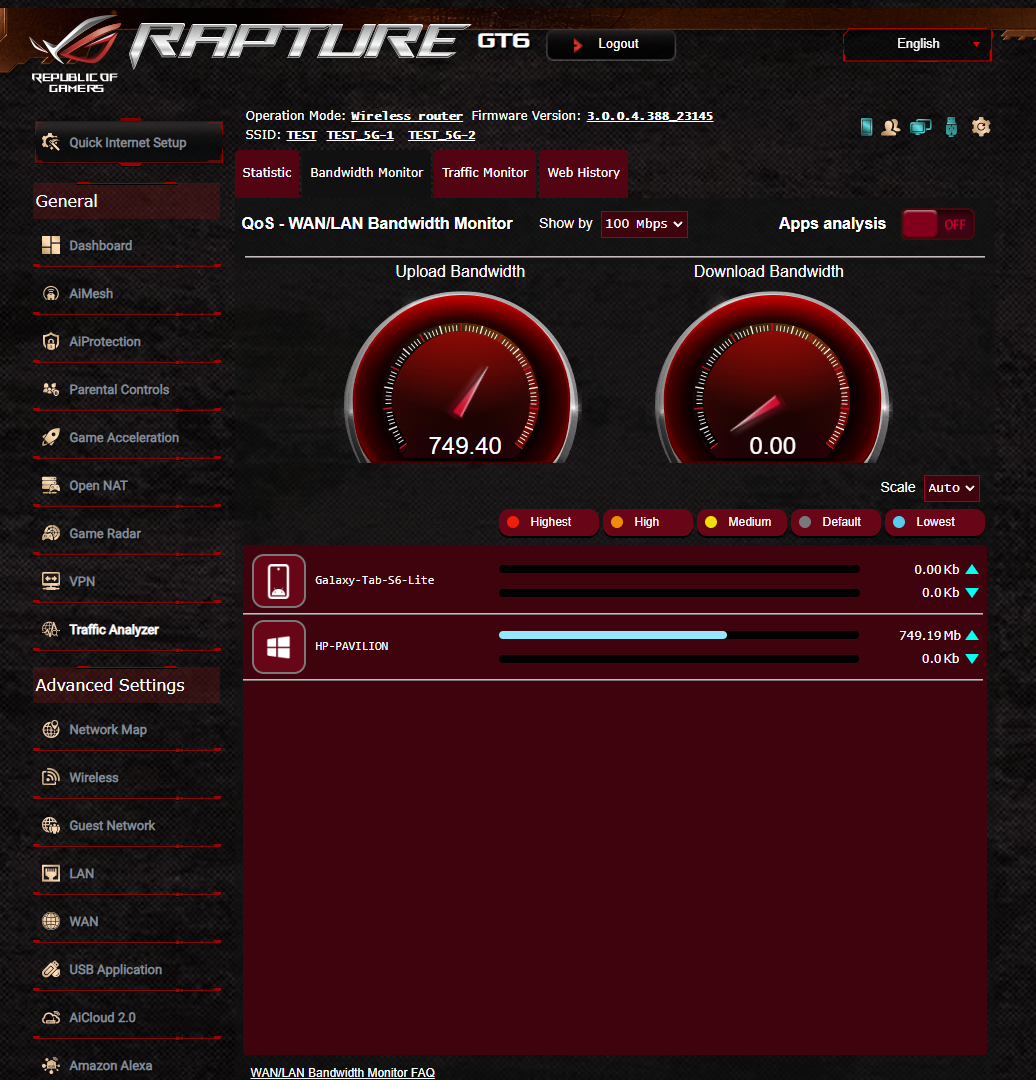Click the Logout button
This screenshot has width=1036, height=1080.
(610, 44)
